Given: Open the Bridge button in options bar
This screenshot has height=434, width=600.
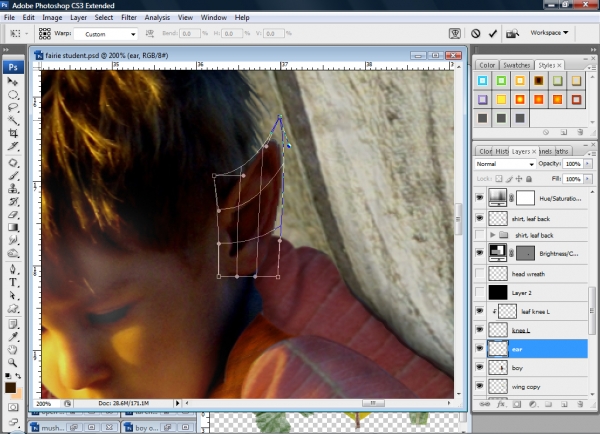Looking at the screenshot, I should pos(512,34).
